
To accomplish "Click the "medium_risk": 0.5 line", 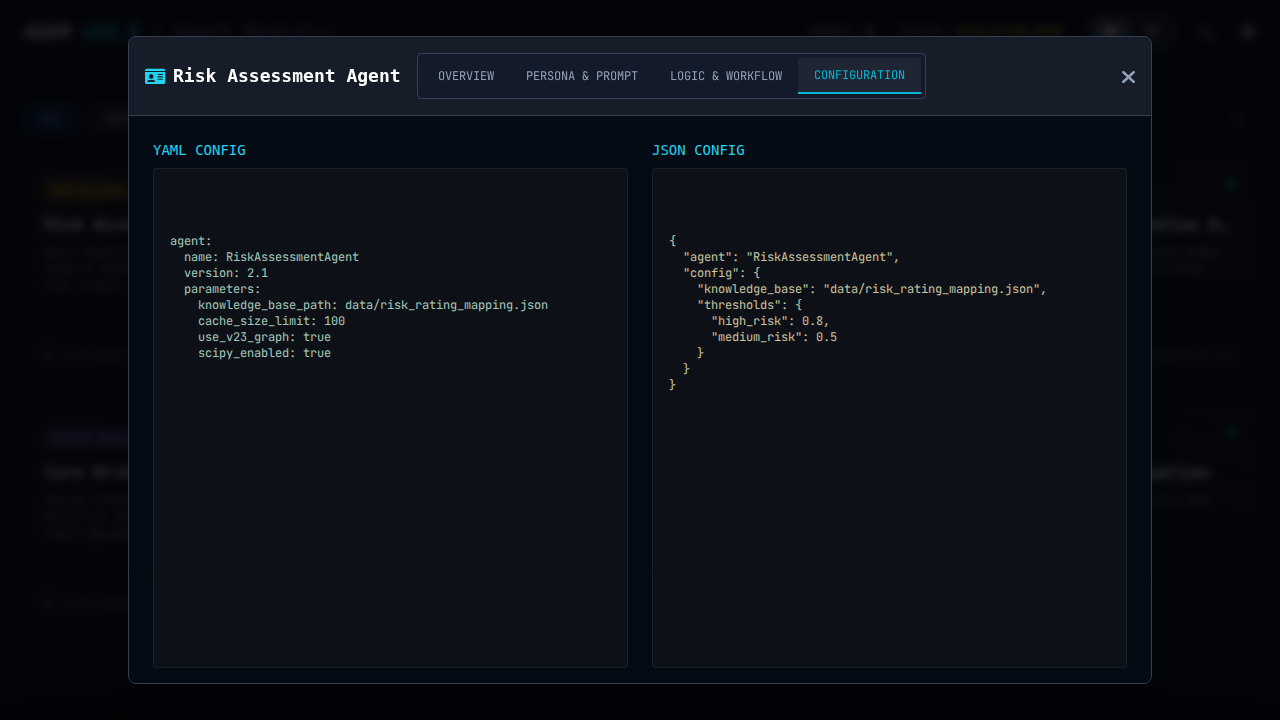I will pyautogui.click(x=774, y=337).
